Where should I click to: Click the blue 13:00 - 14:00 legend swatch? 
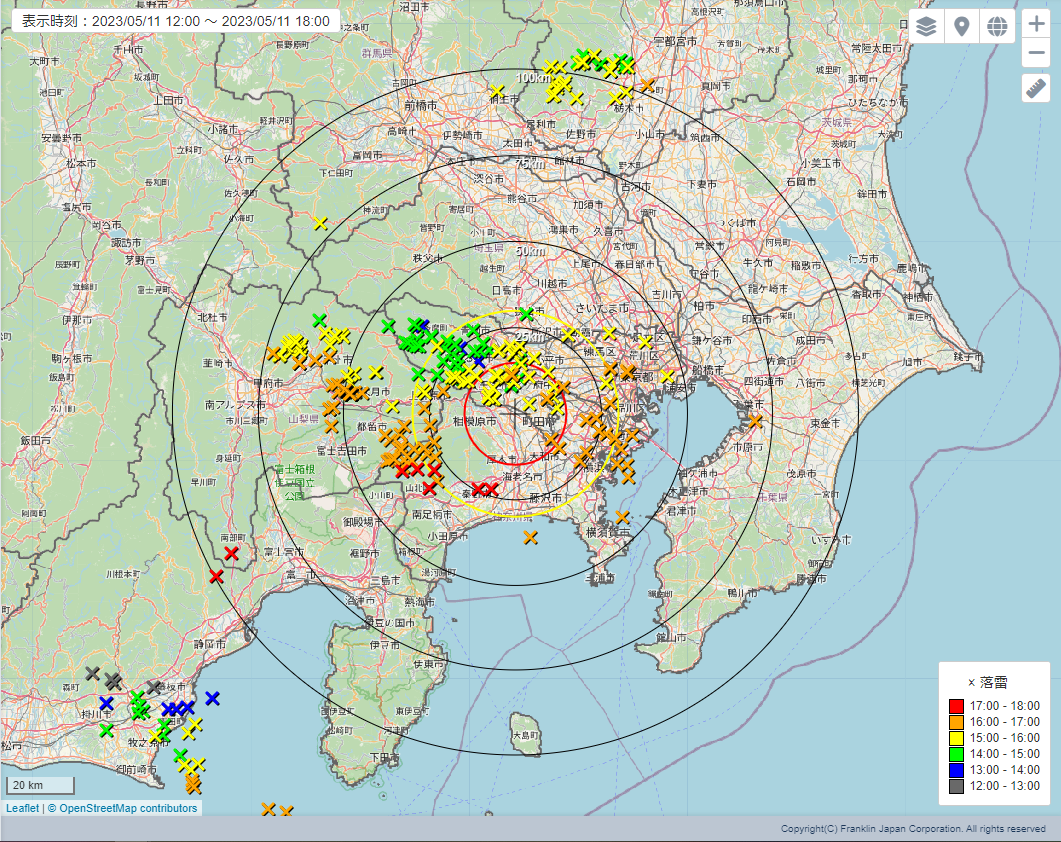coord(956,771)
